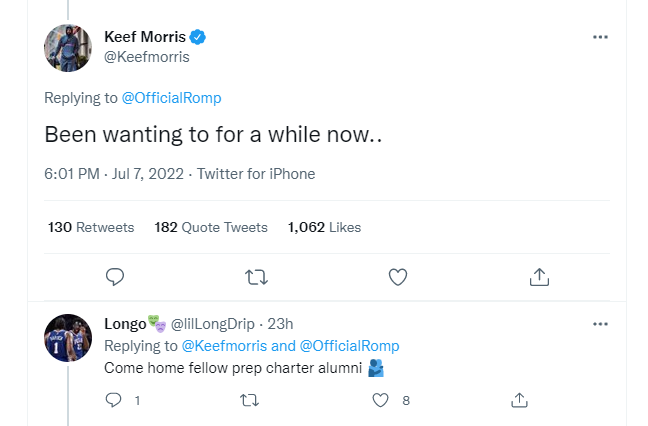Open Longo's avatar thumbnail
Image resolution: width=648 pixels, height=426 pixels.
pos(68,337)
